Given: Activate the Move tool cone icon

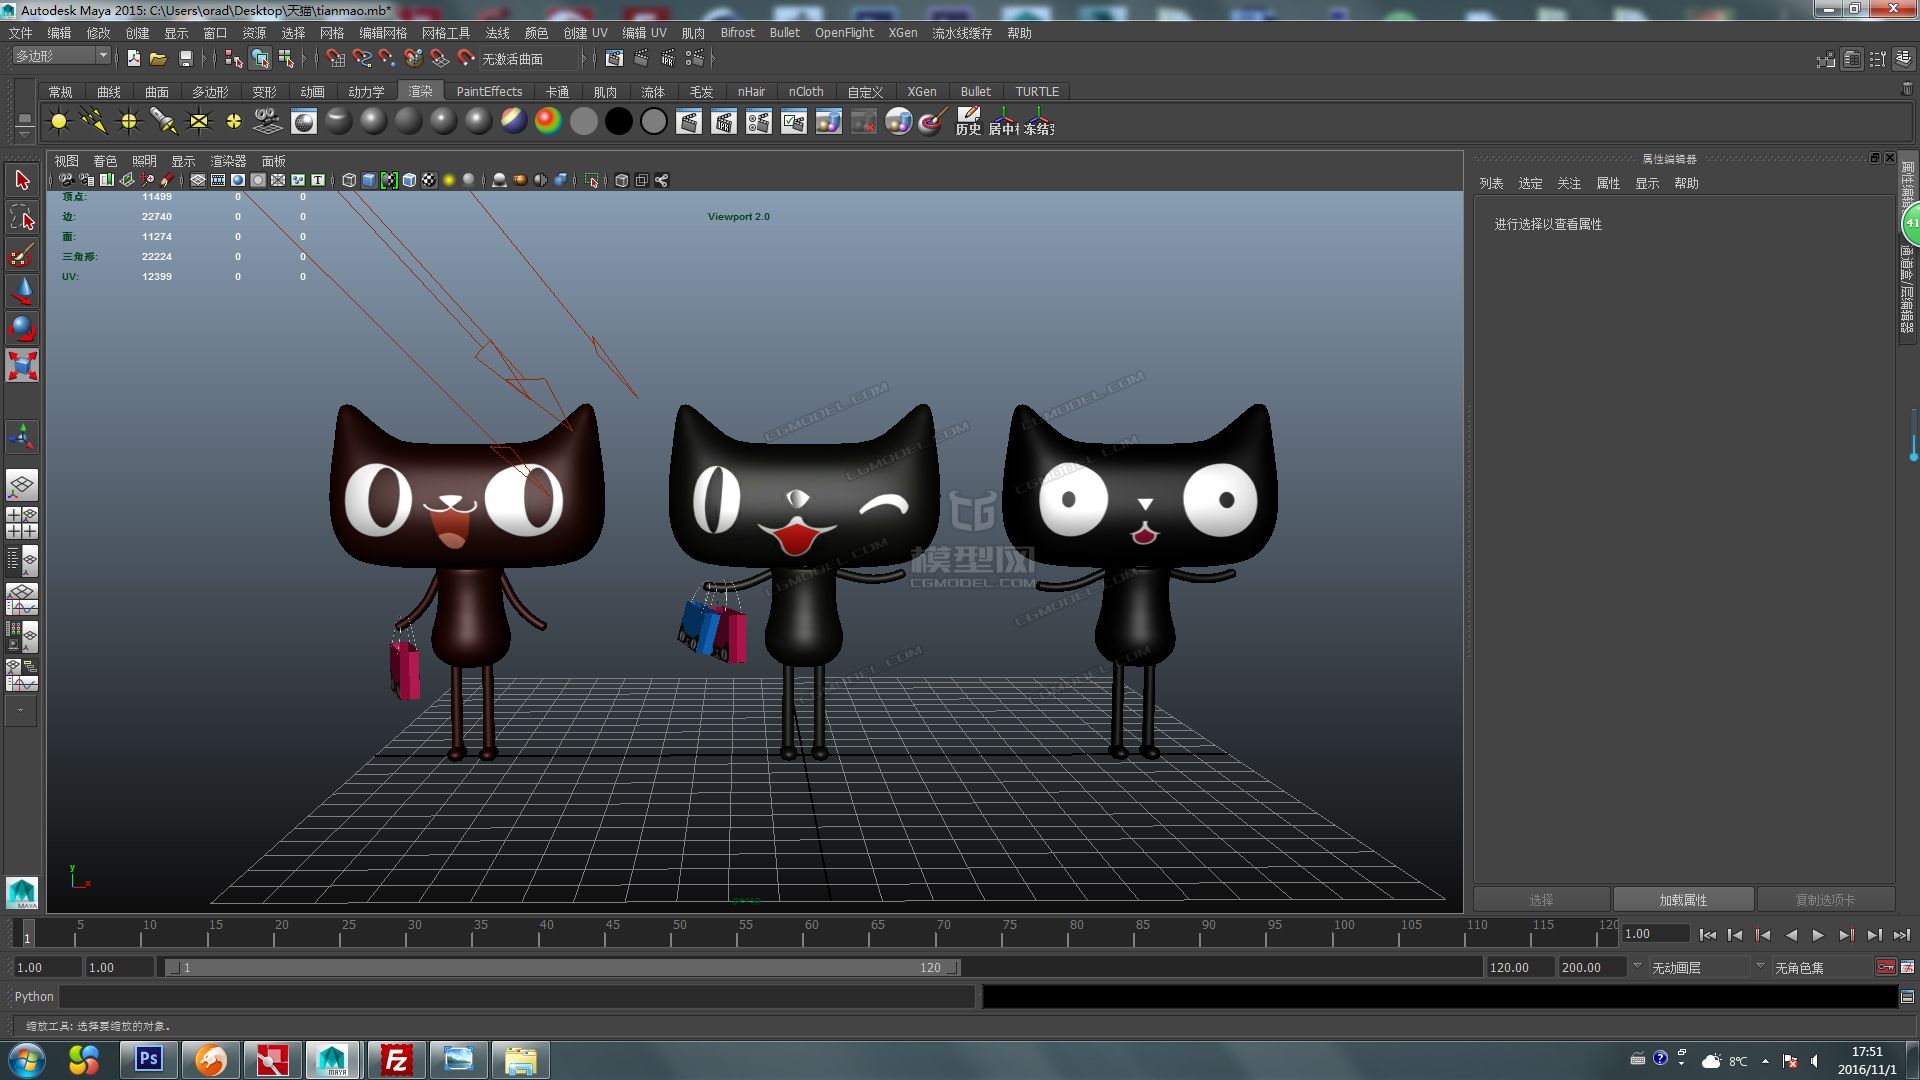Looking at the screenshot, I should coord(22,291).
